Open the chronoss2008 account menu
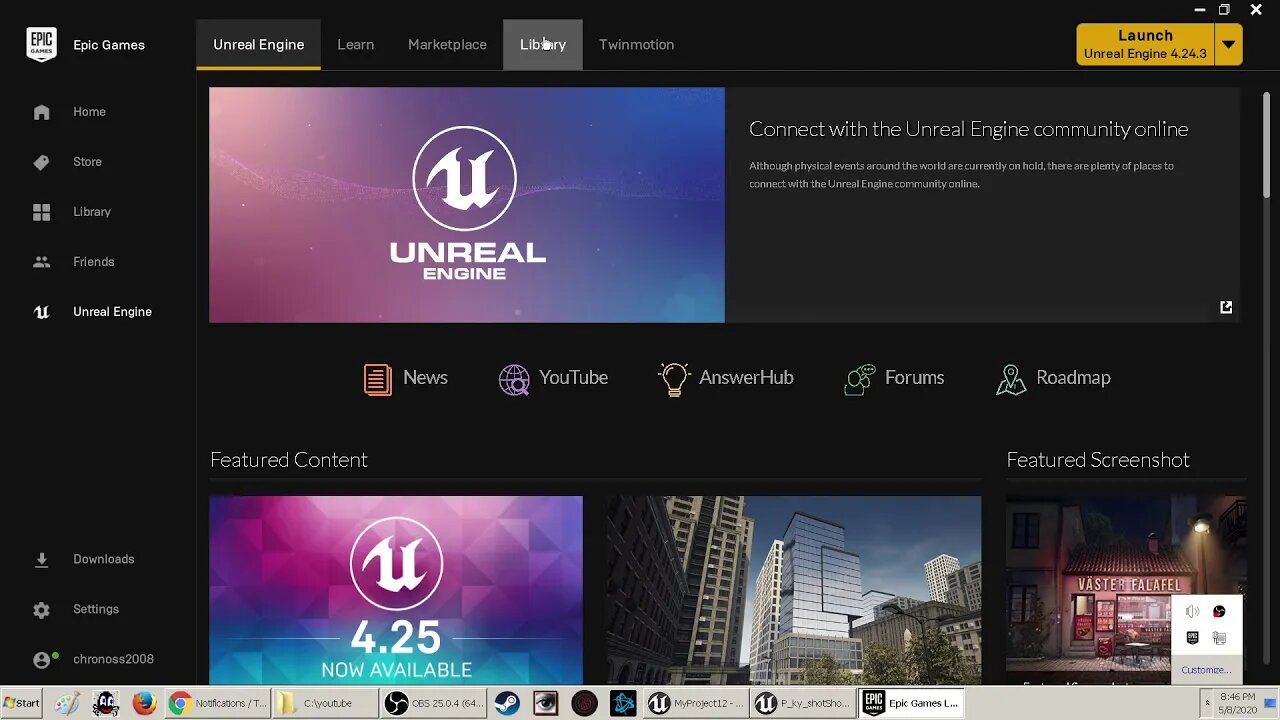 (x=113, y=659)
